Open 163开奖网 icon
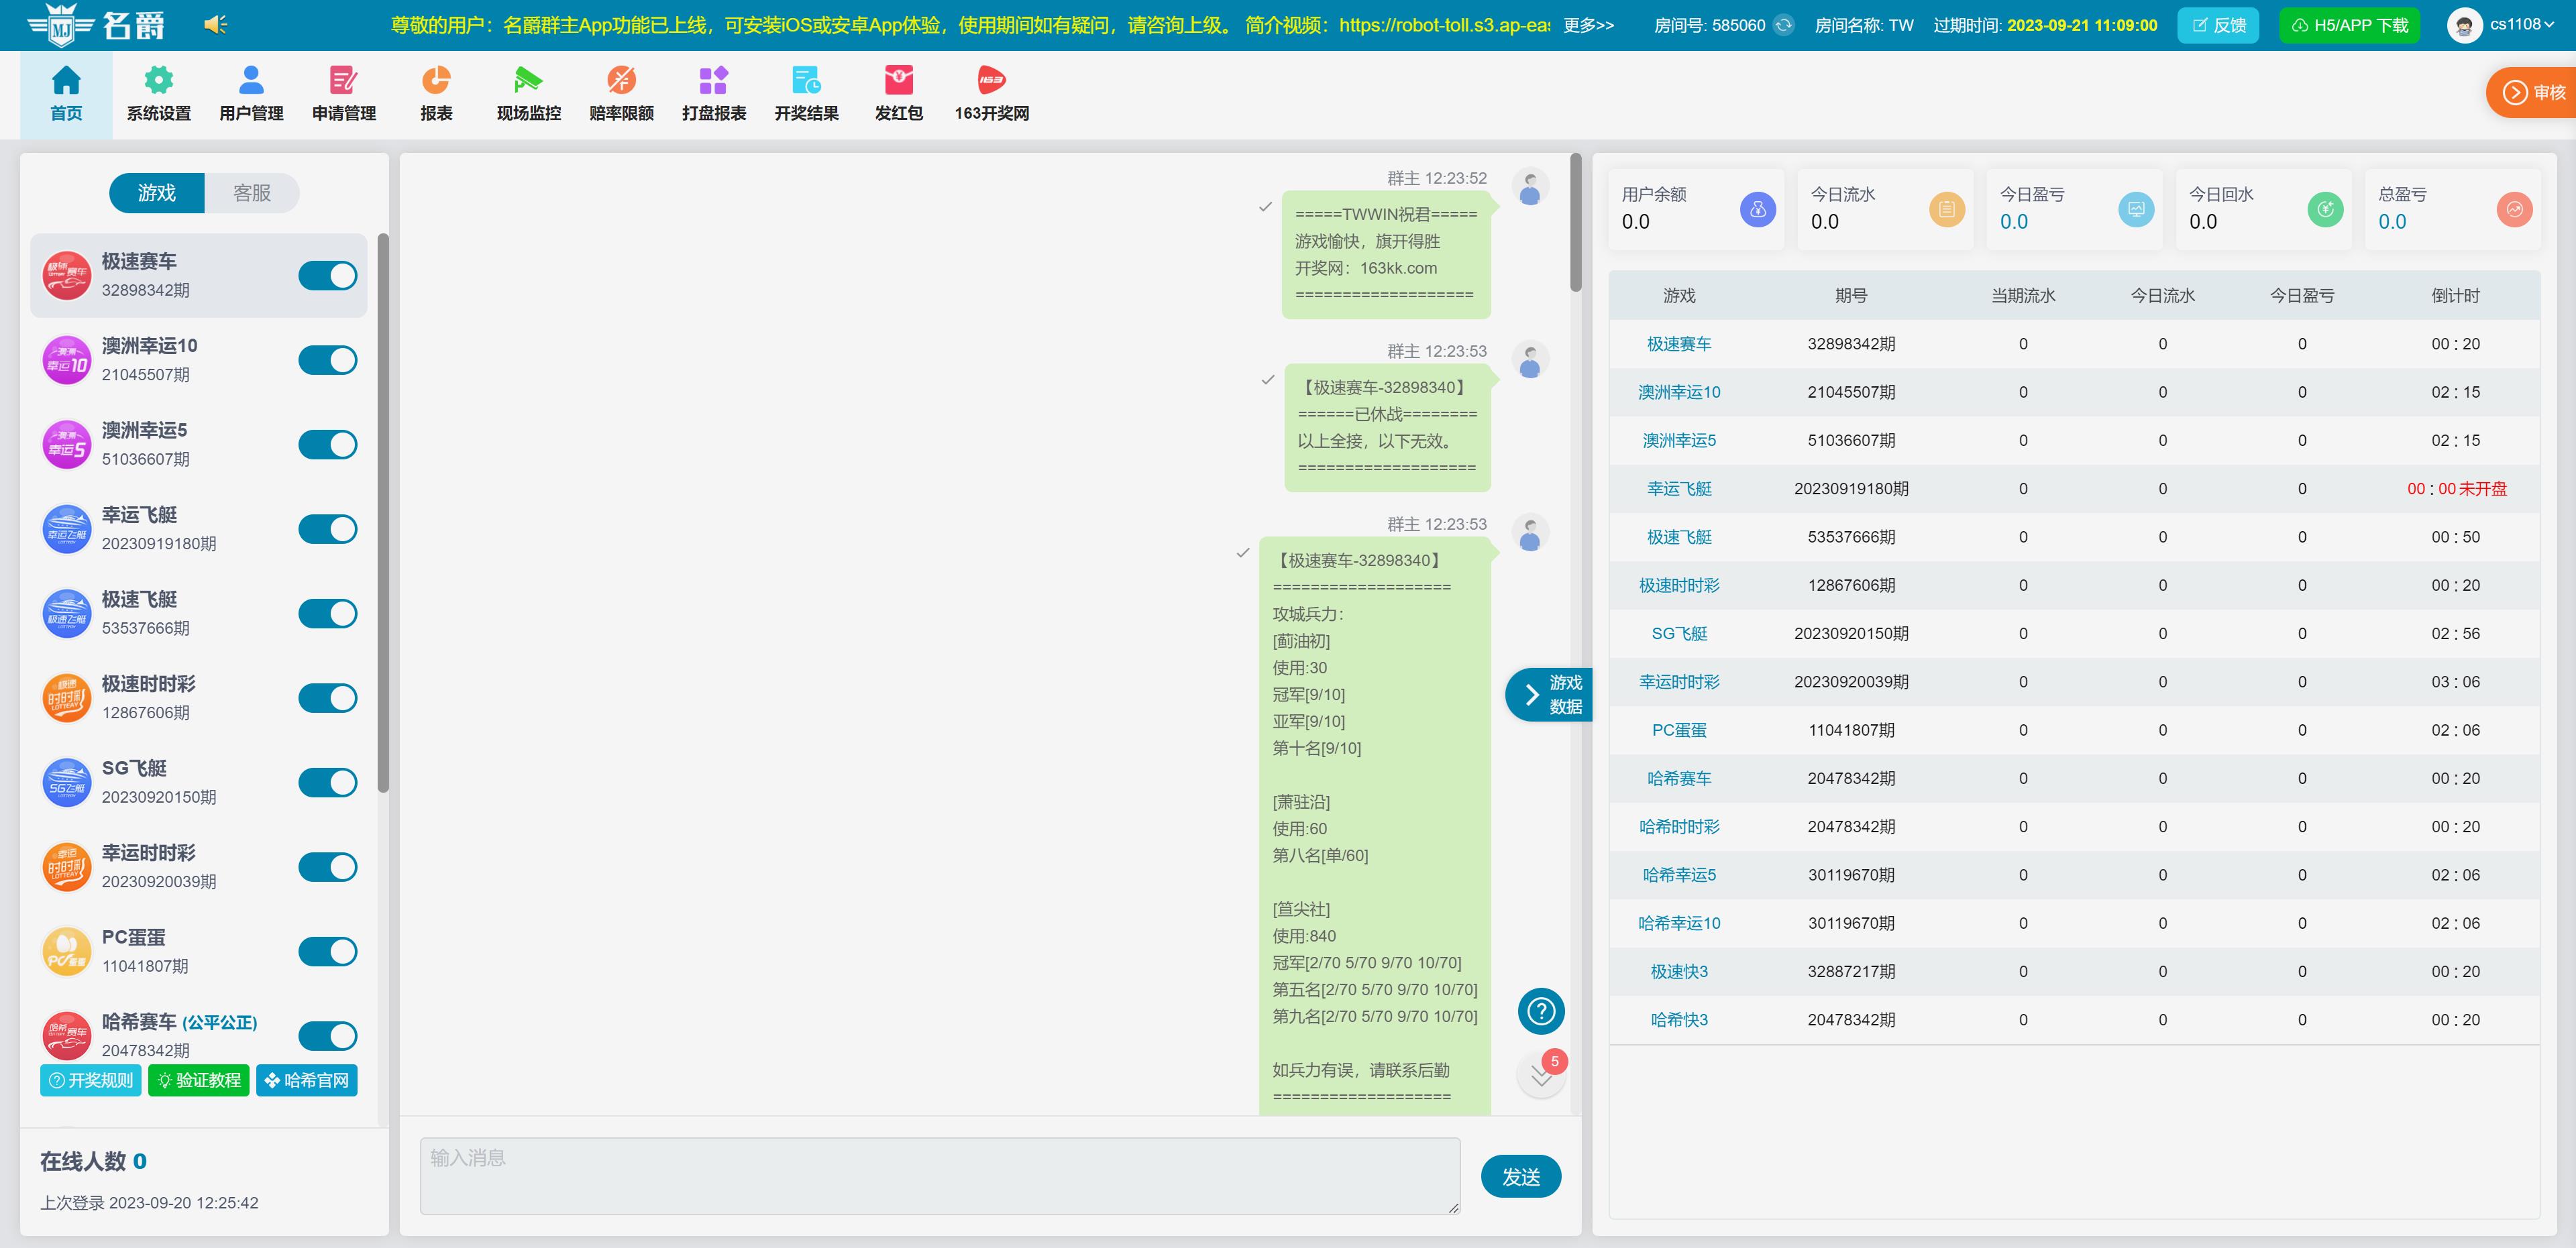 (x=991, y=80)
